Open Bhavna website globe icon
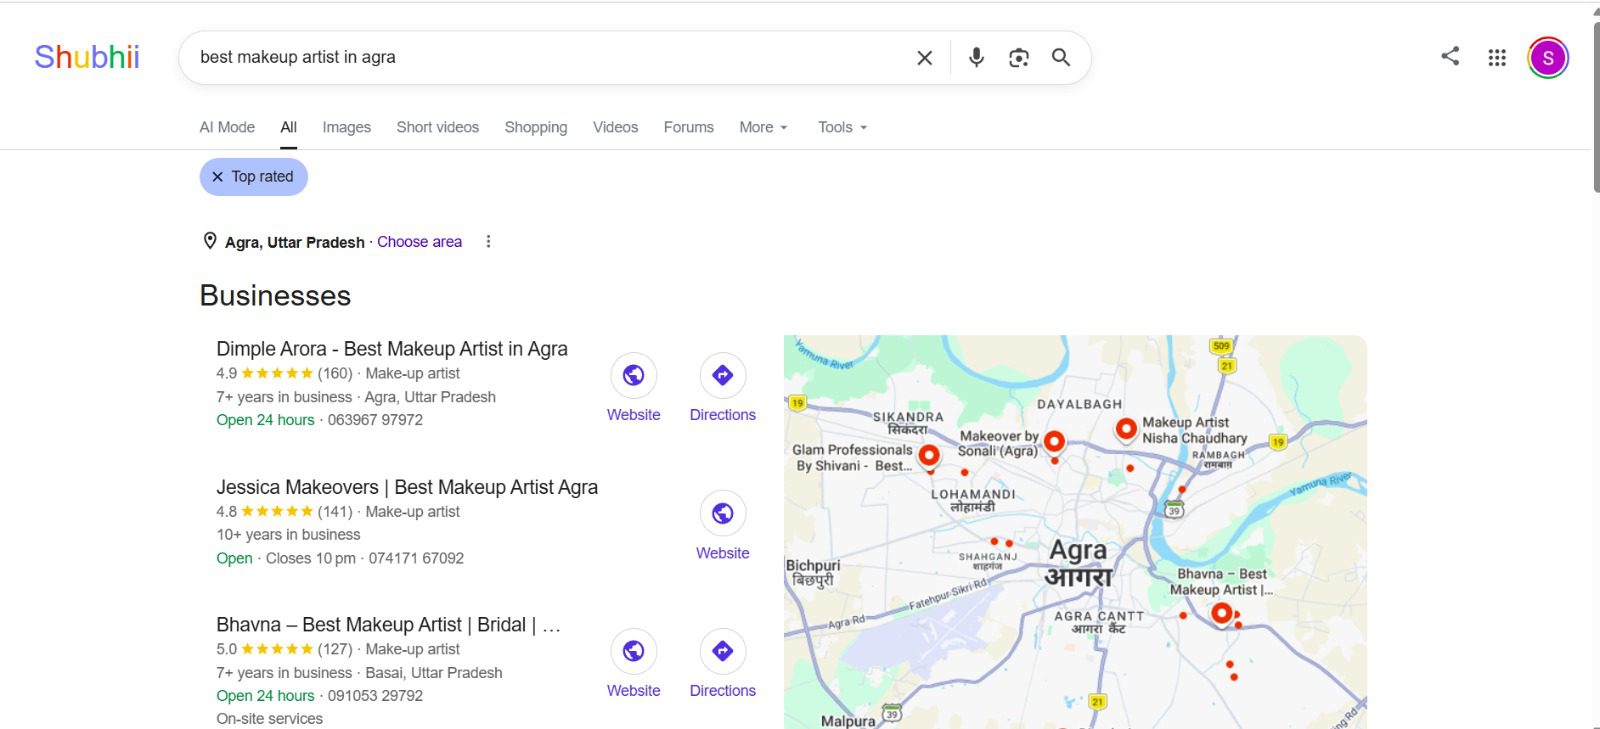Viewport: 1600px width, 729px height. 633,651
